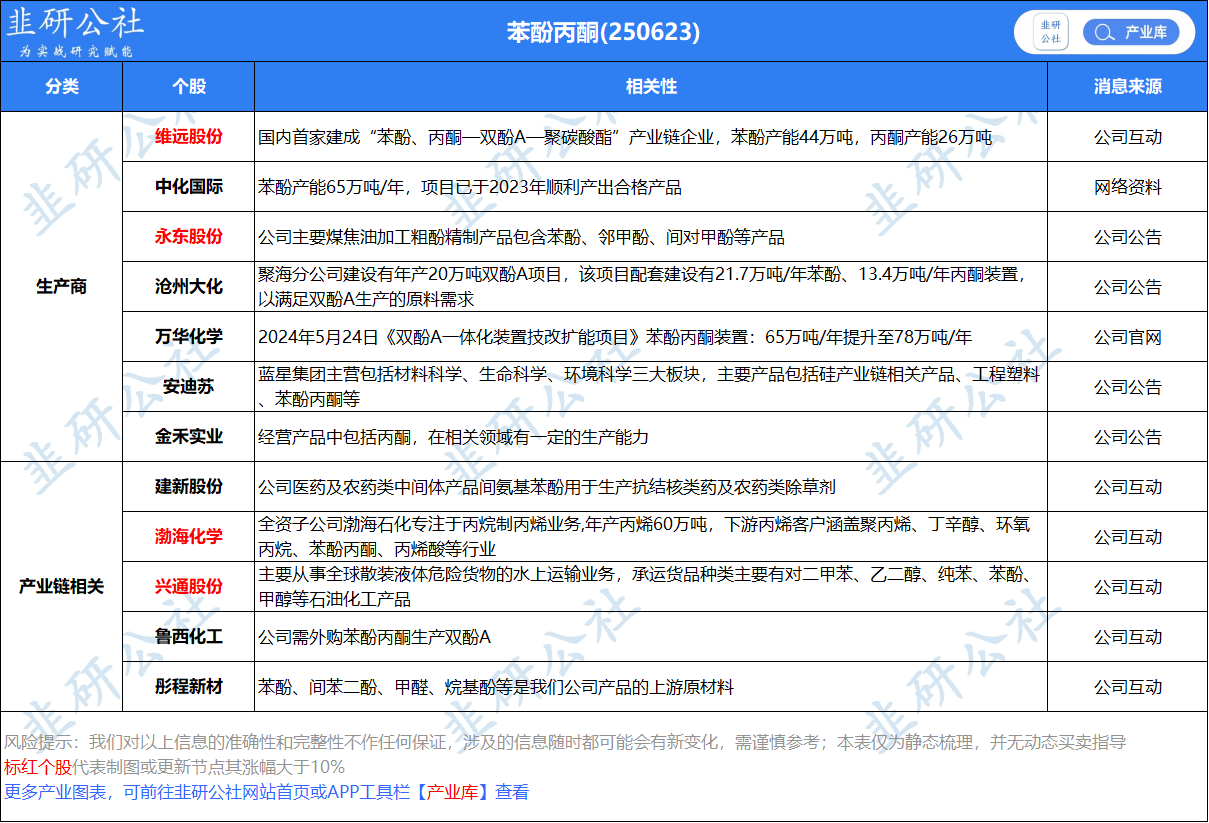
Task: Select the 产业链相关 category cell
Action: [62, 587]
